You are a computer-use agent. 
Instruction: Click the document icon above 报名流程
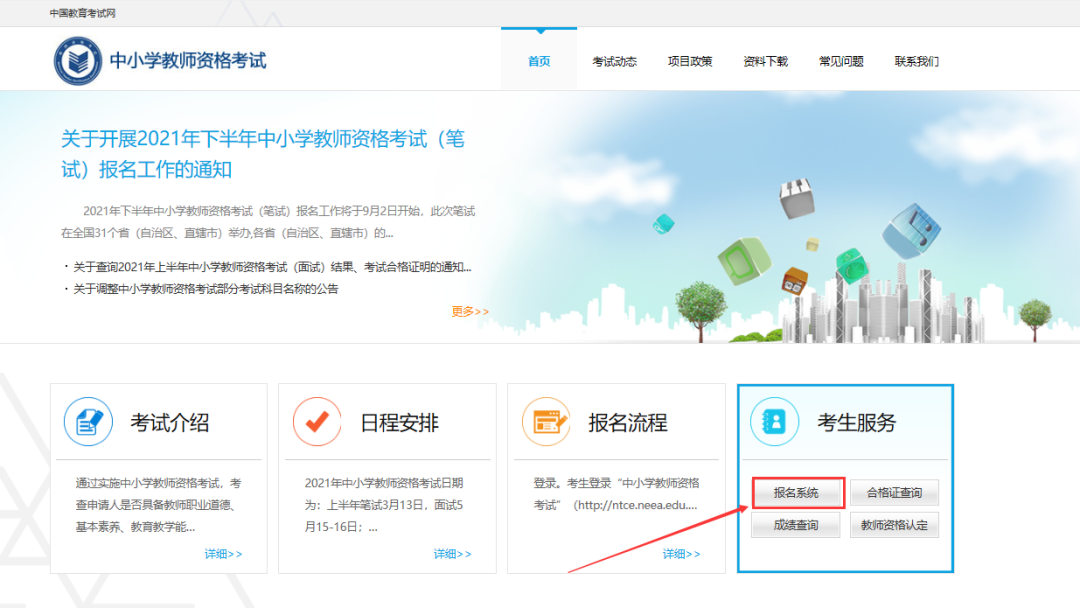coord(546,421)
